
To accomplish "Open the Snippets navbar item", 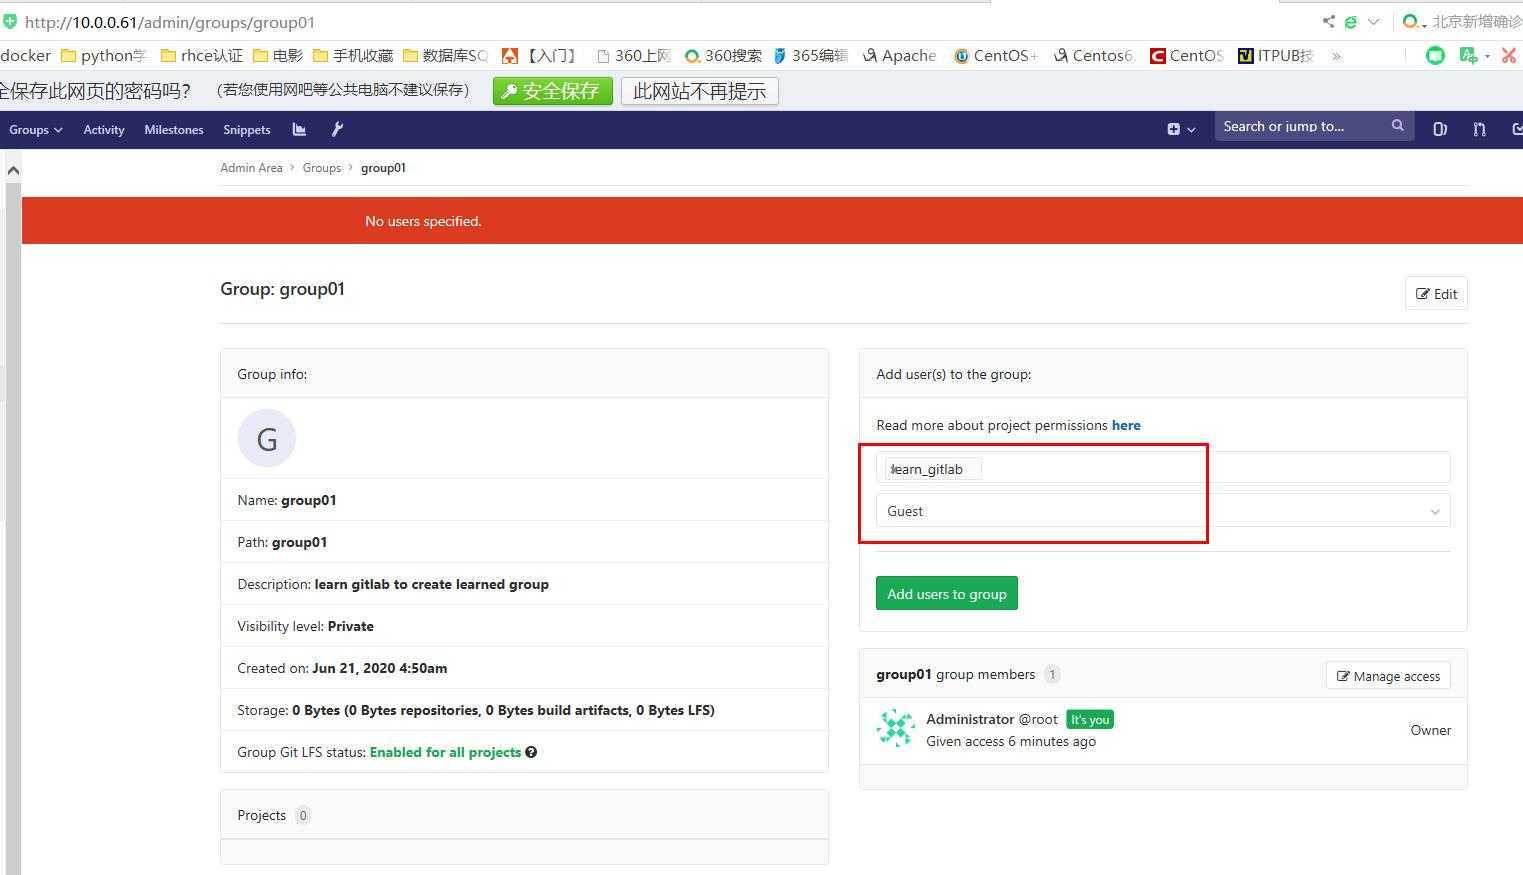I will pyautogui.click(x=247, y=130).
